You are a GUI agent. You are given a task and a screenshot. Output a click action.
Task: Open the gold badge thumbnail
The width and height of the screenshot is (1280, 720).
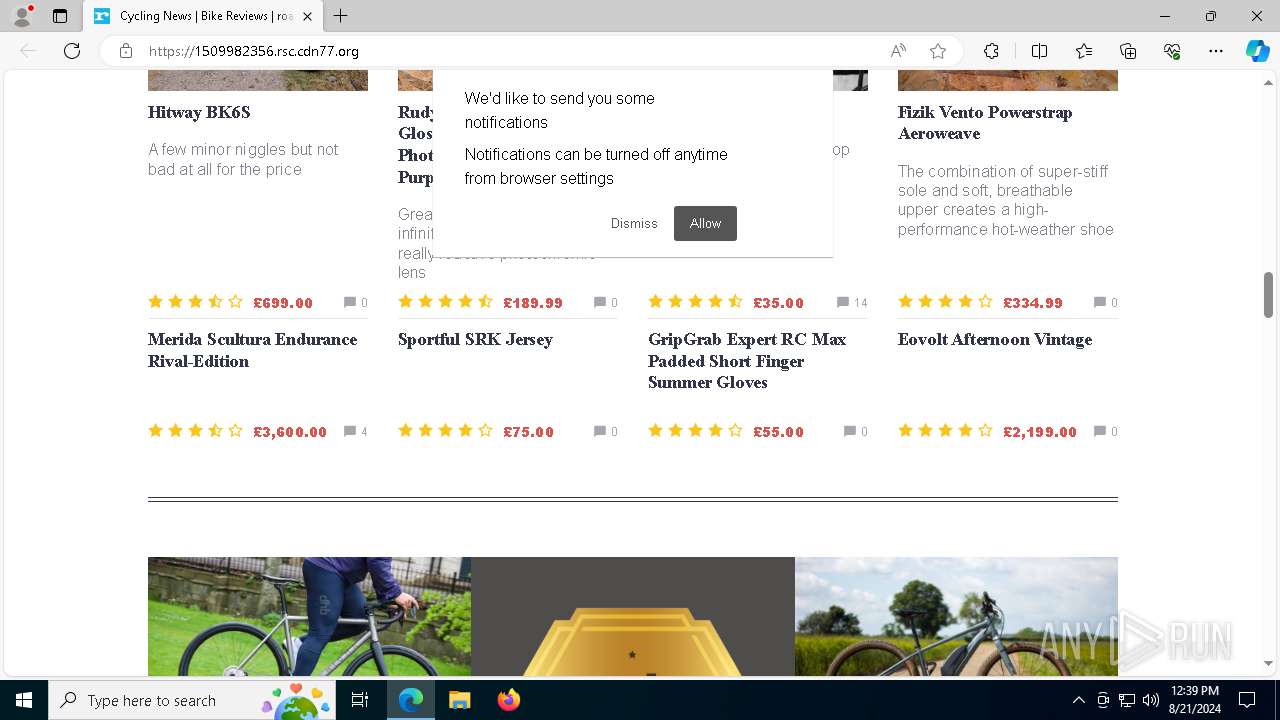coord(633,616)
